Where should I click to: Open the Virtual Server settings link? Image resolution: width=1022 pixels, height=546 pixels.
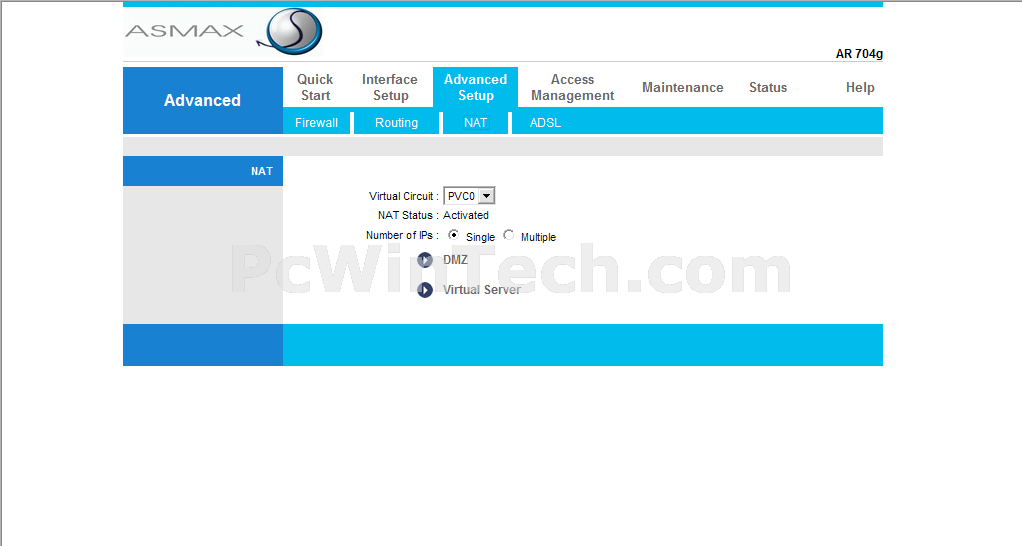(x=482, y=290)
